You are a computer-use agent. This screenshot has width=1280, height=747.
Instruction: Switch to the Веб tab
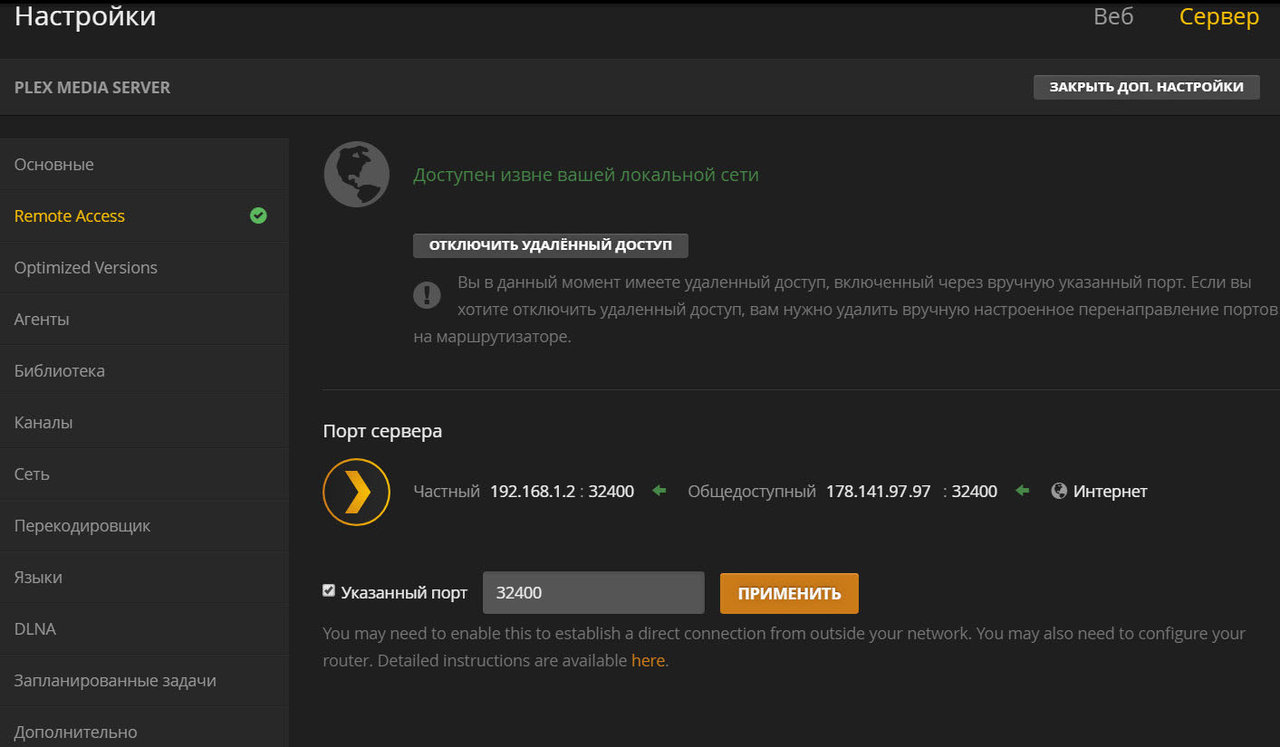1113,17
